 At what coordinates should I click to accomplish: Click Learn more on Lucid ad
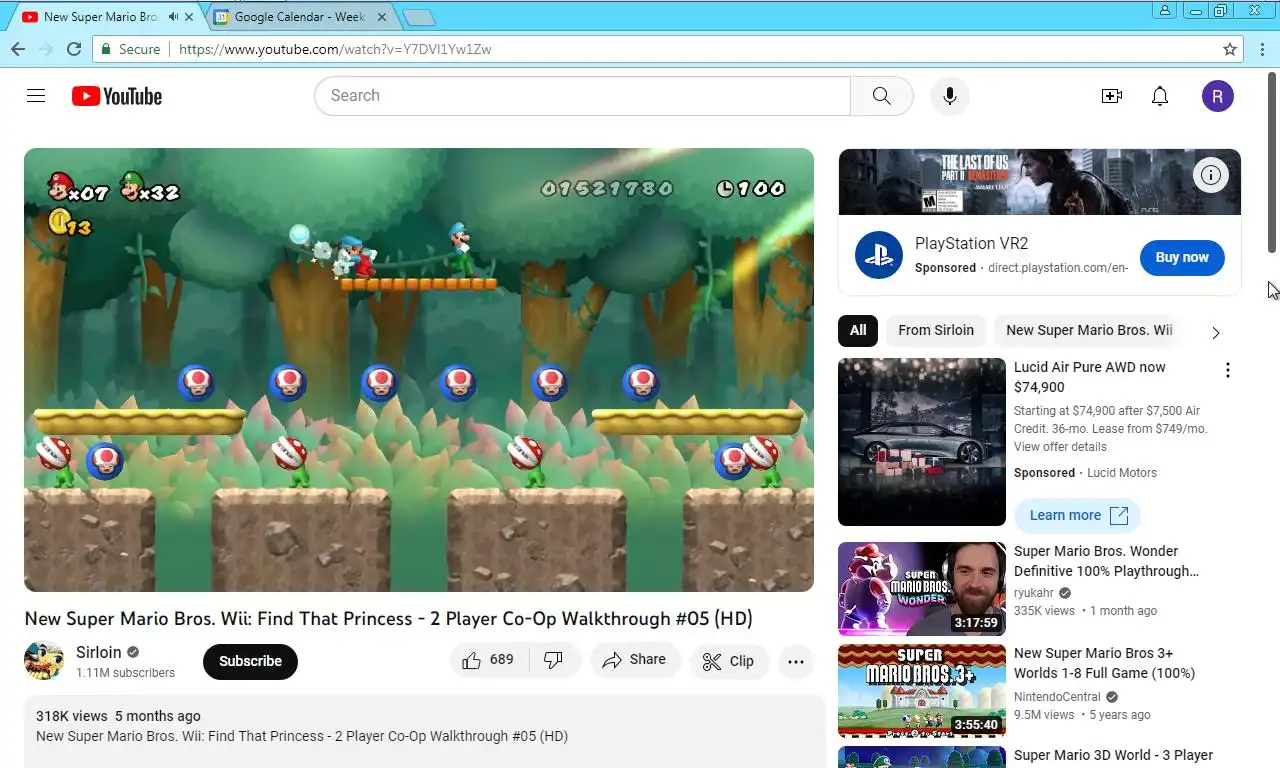pyautogui.click(x=1078, y=515)
